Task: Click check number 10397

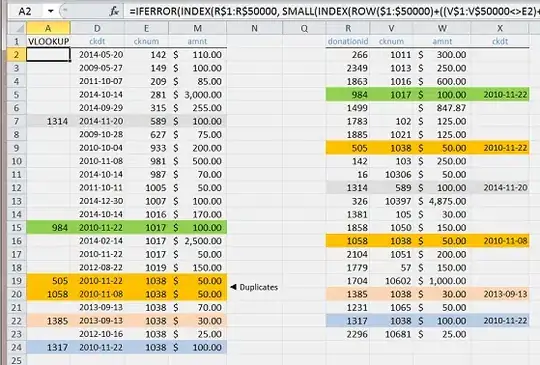Action: tap(398, 201)
